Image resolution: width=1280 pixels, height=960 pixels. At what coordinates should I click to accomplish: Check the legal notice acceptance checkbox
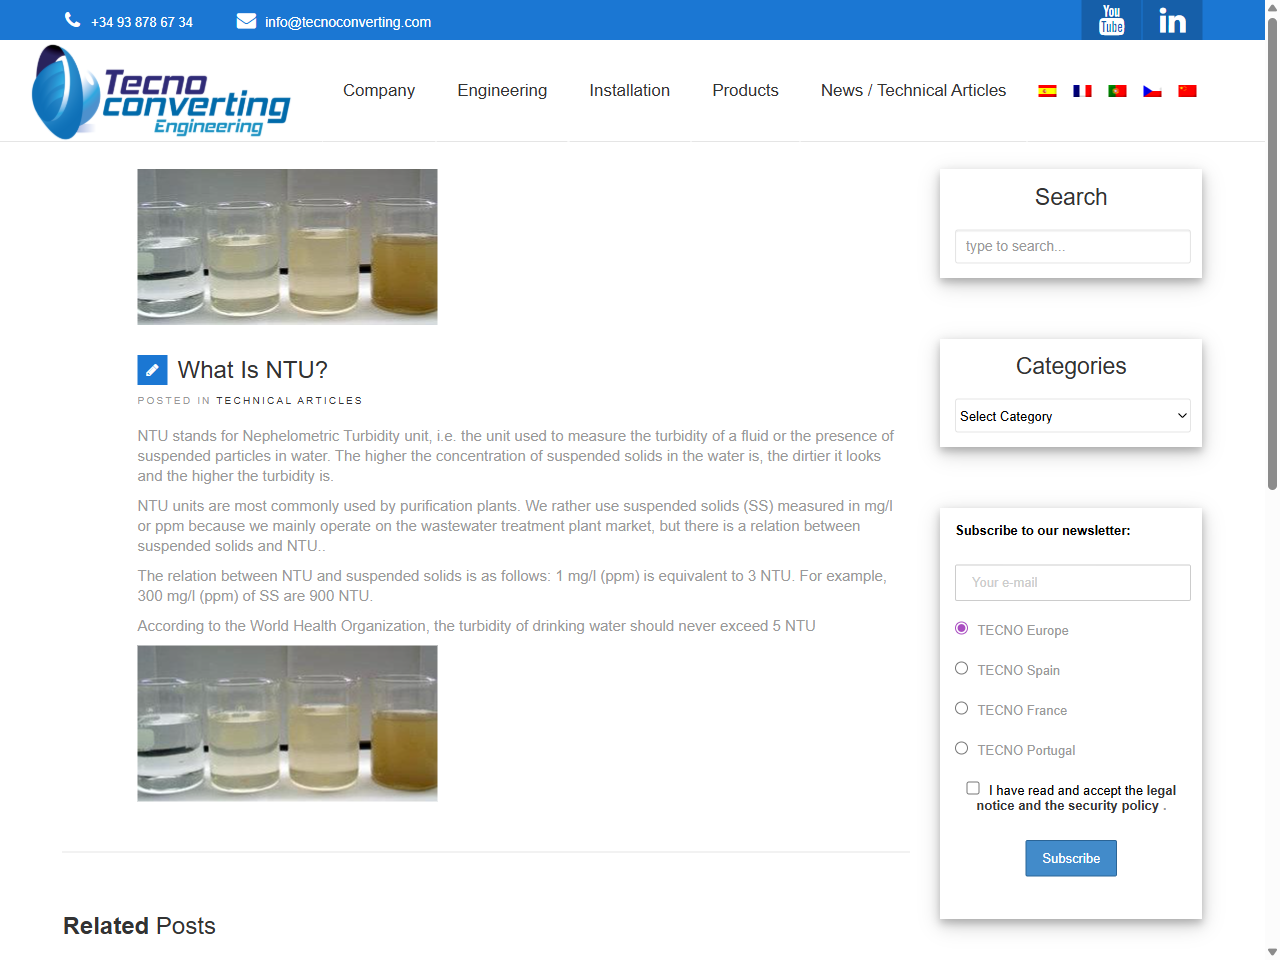tap(972, 787)
